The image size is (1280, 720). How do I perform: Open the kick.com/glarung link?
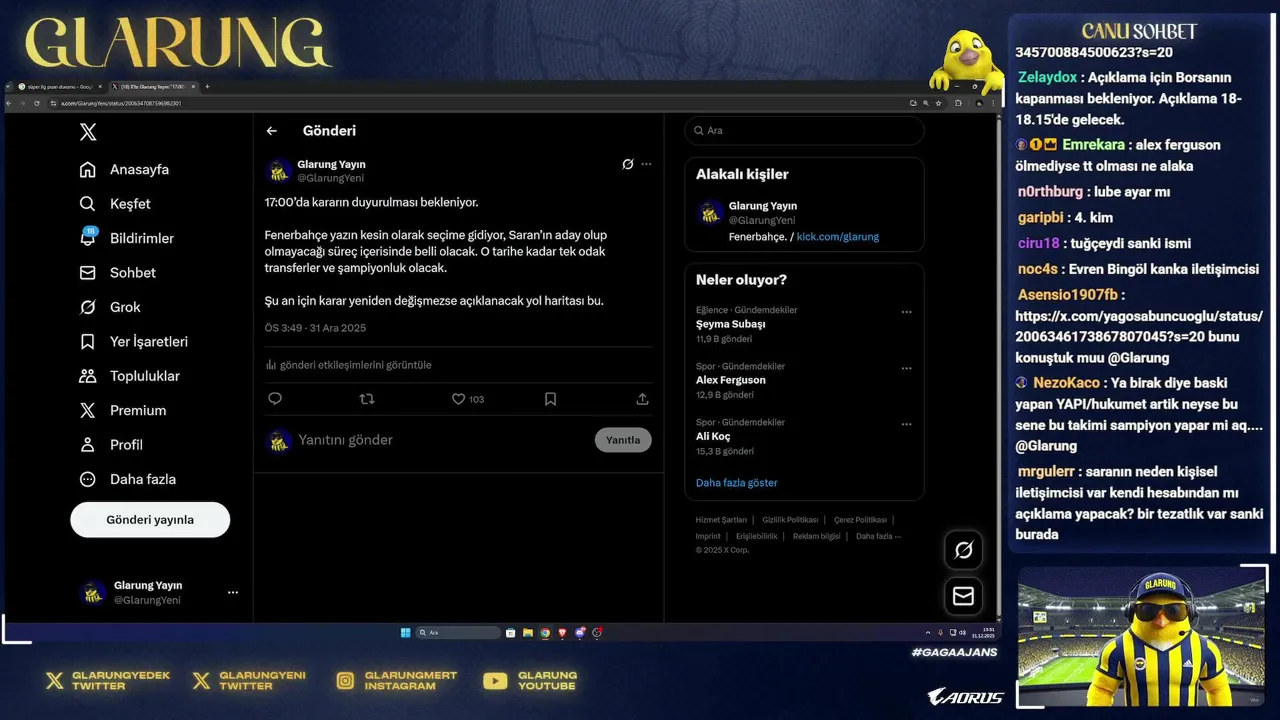838,237
